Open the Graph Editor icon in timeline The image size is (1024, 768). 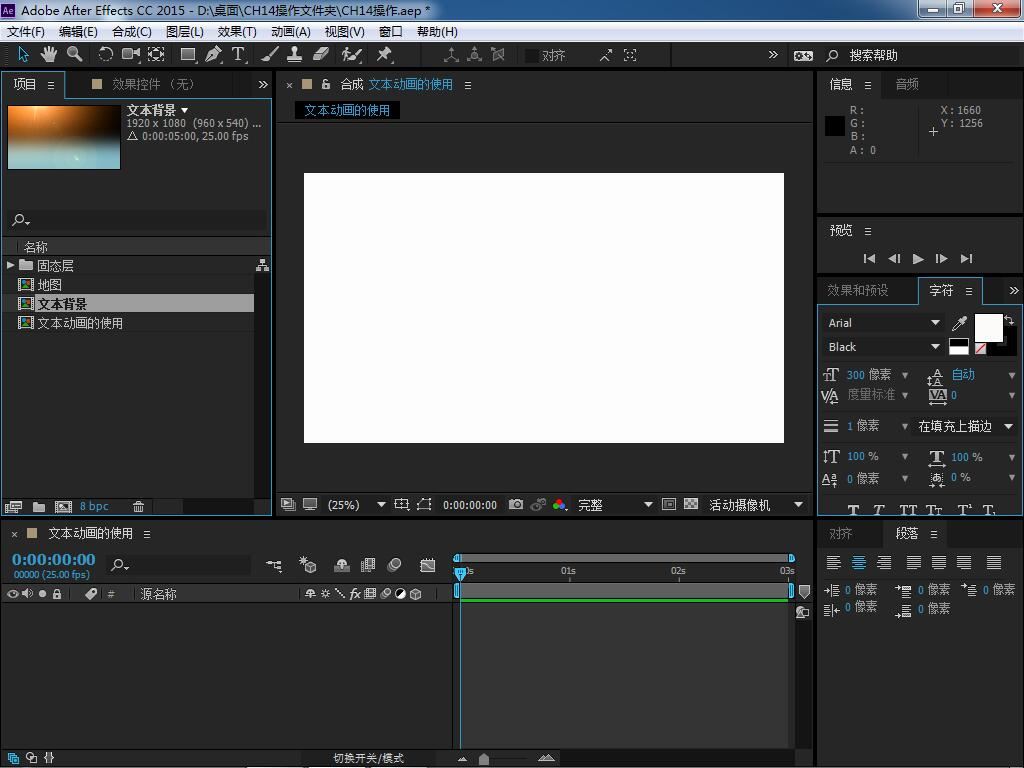pos(428,565)
